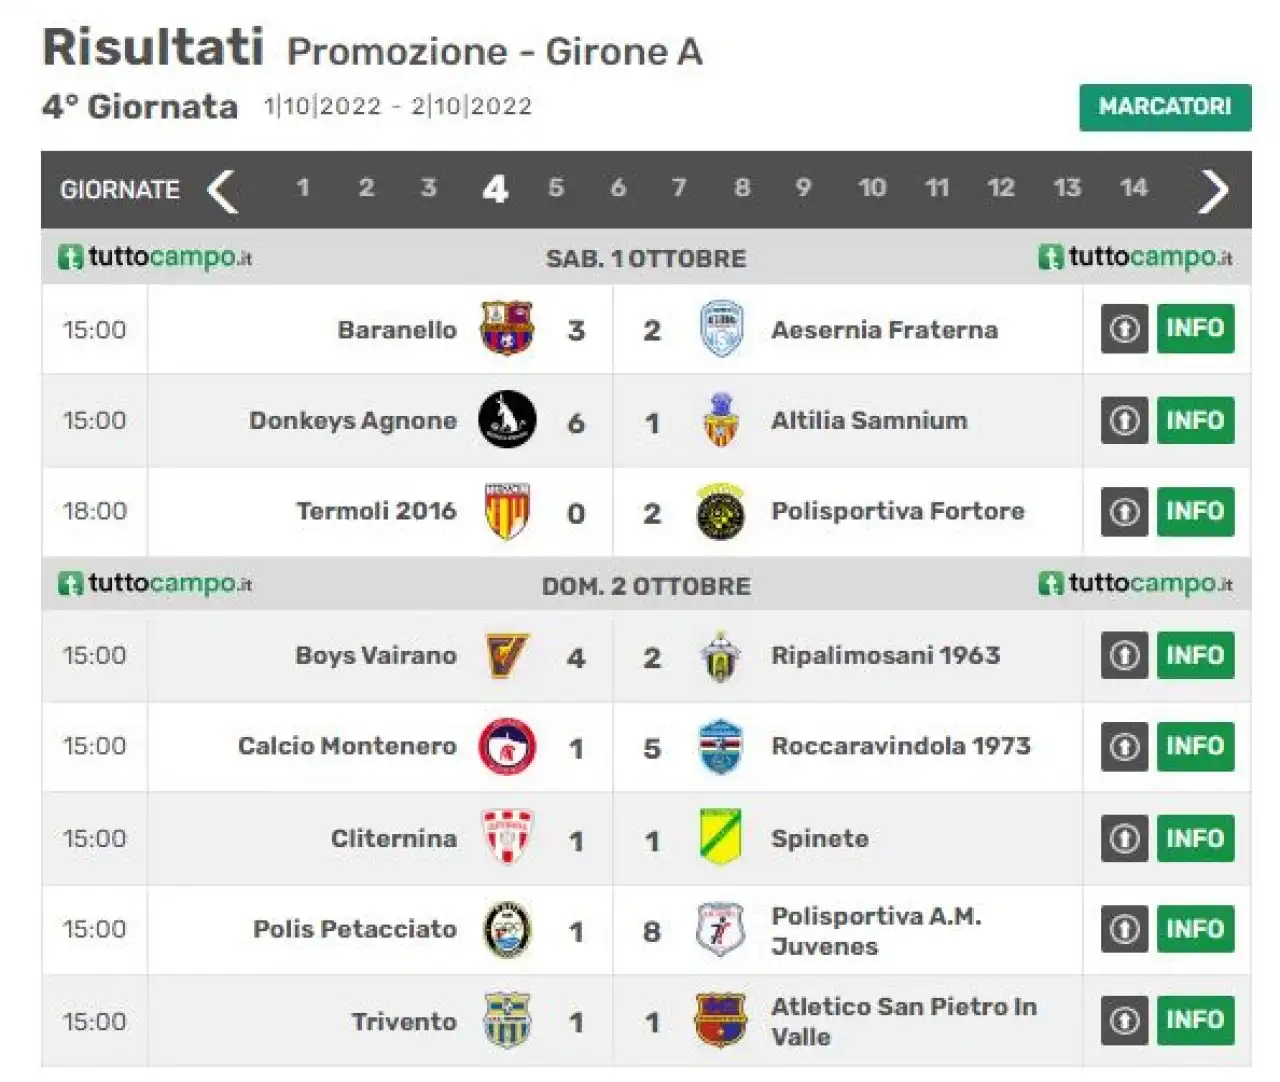Select giornata 14 in the navigation bar

(x=1133, y=188)
